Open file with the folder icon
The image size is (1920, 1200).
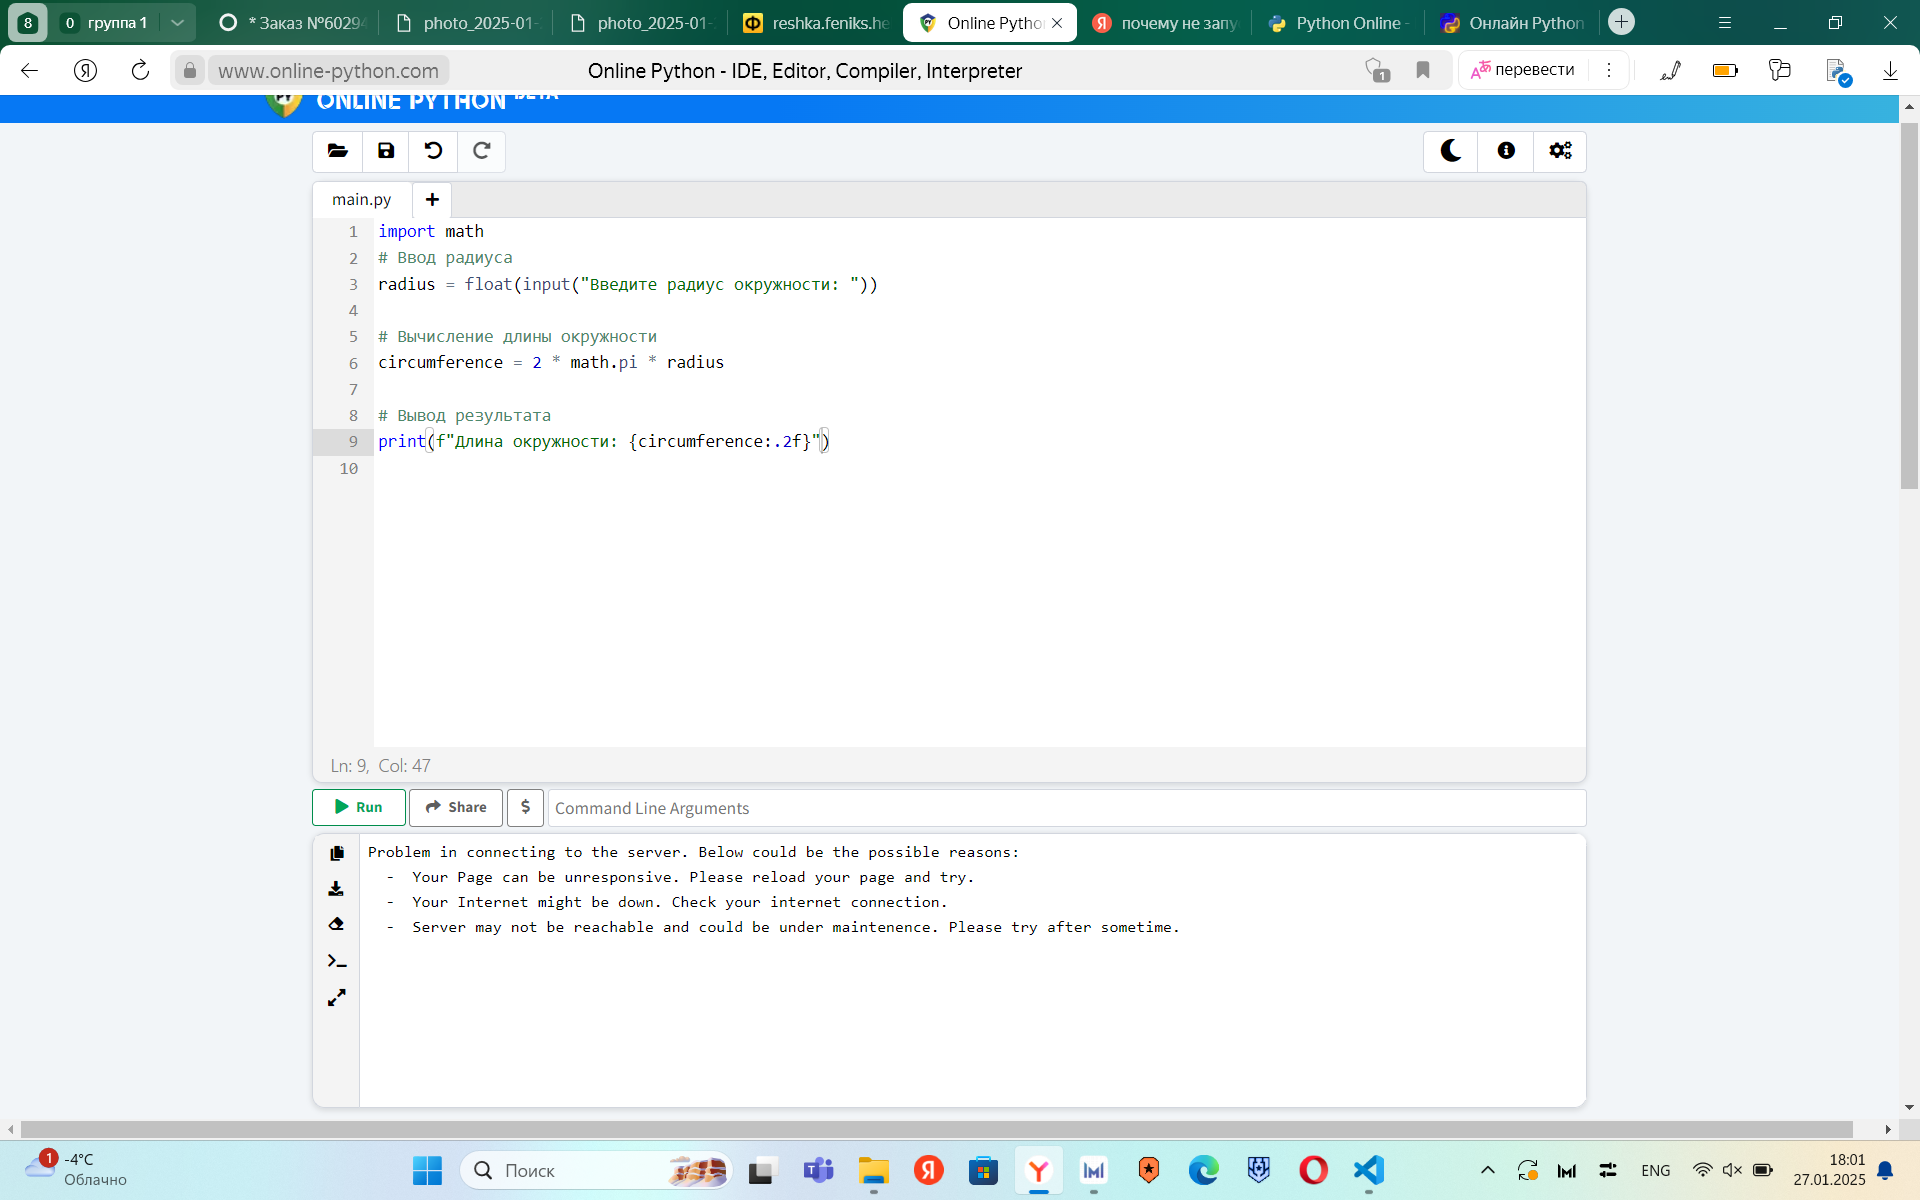337,151
